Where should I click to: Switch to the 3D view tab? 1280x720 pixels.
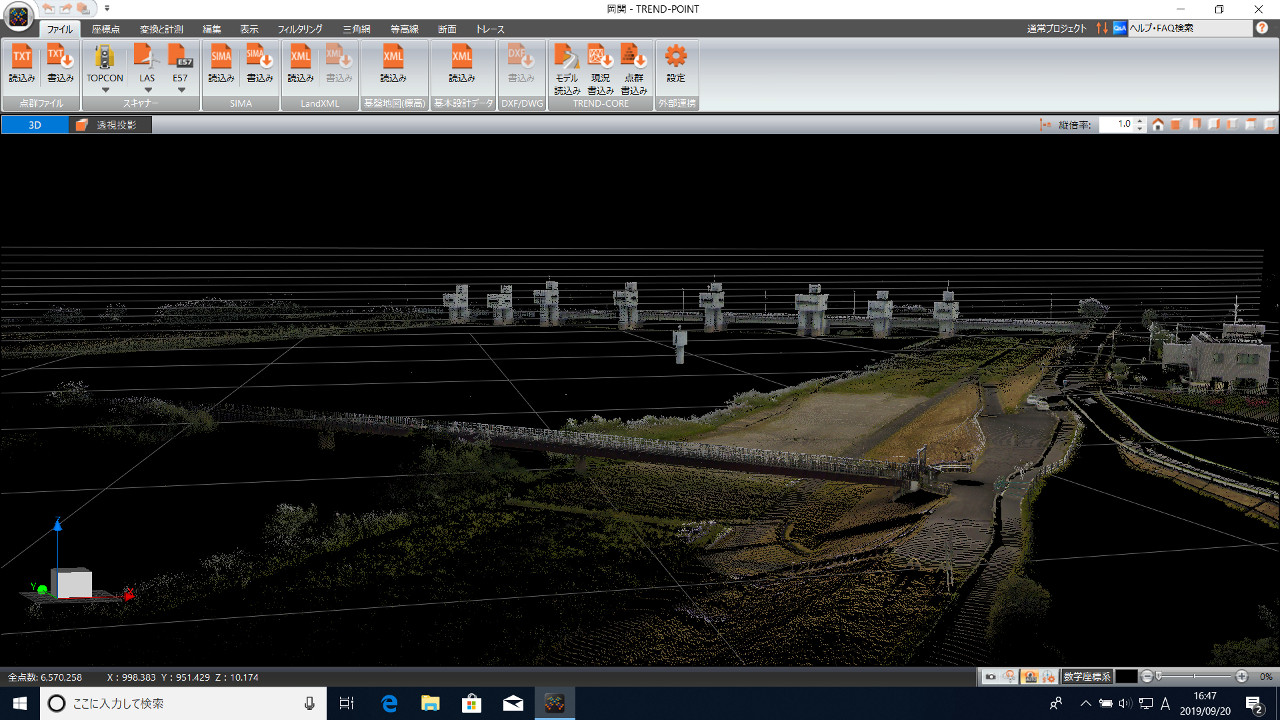tap(35, 125)
